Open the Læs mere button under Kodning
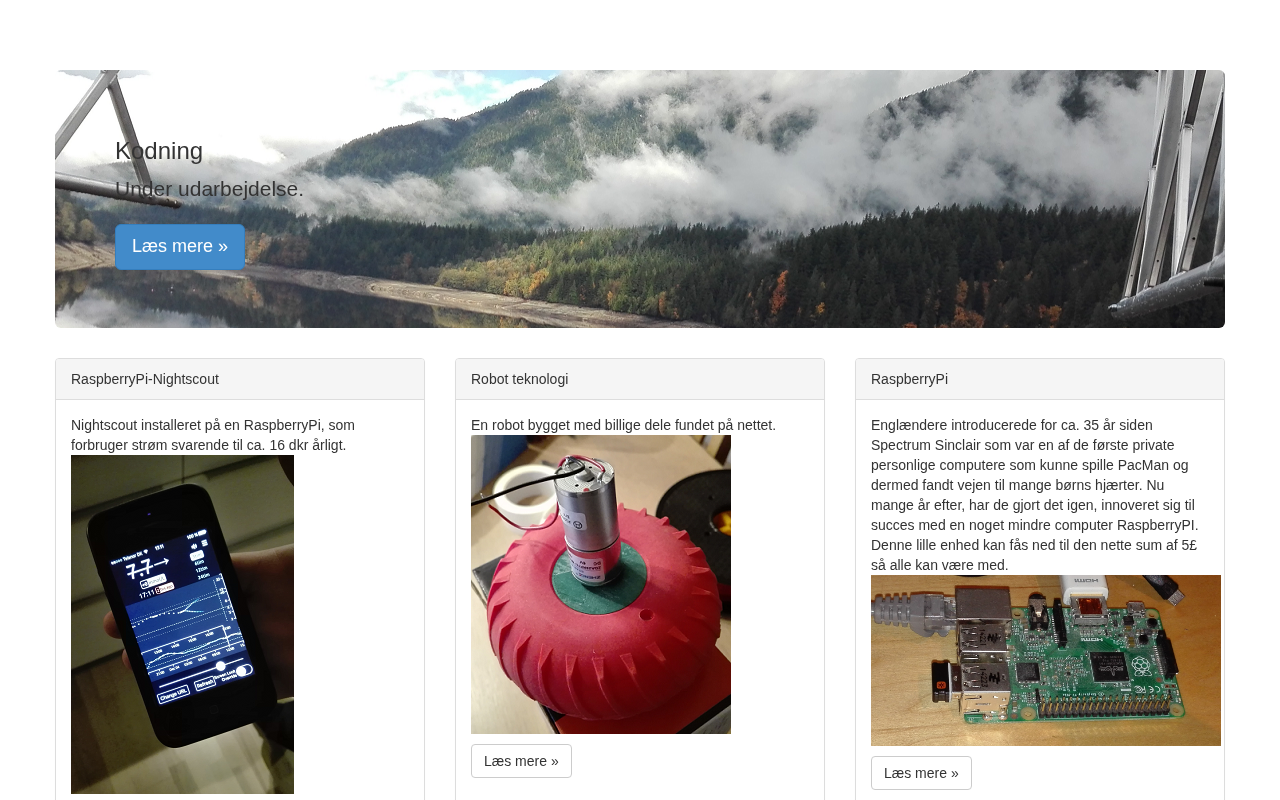The width and height of the screenshot is (1280, 800). pyautogui.click(x=180, y=246)
